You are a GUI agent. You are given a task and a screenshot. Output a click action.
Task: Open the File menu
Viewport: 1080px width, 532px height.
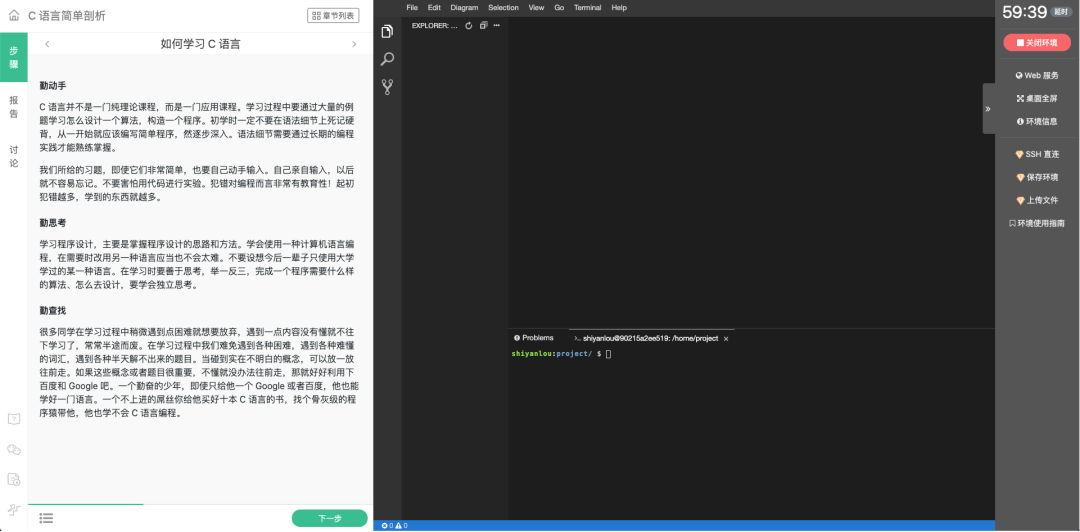(412, 8)
